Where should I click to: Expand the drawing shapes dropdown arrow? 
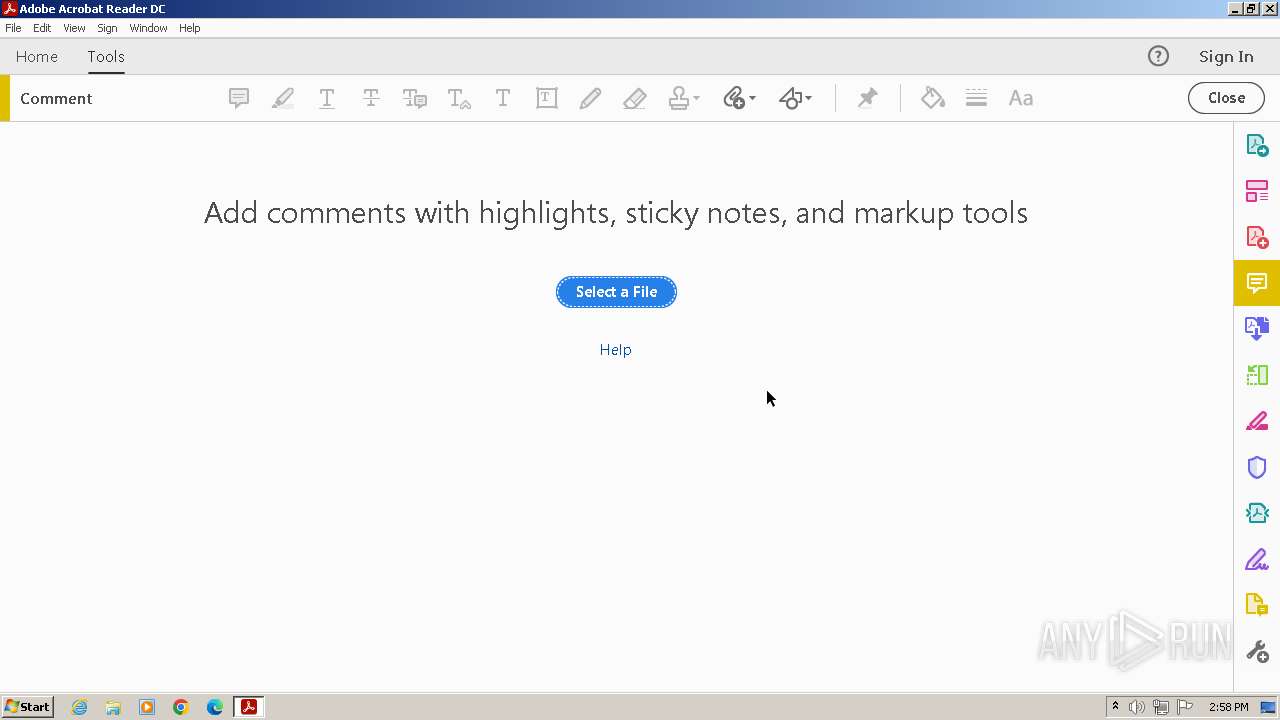click(x=808, y=99)
